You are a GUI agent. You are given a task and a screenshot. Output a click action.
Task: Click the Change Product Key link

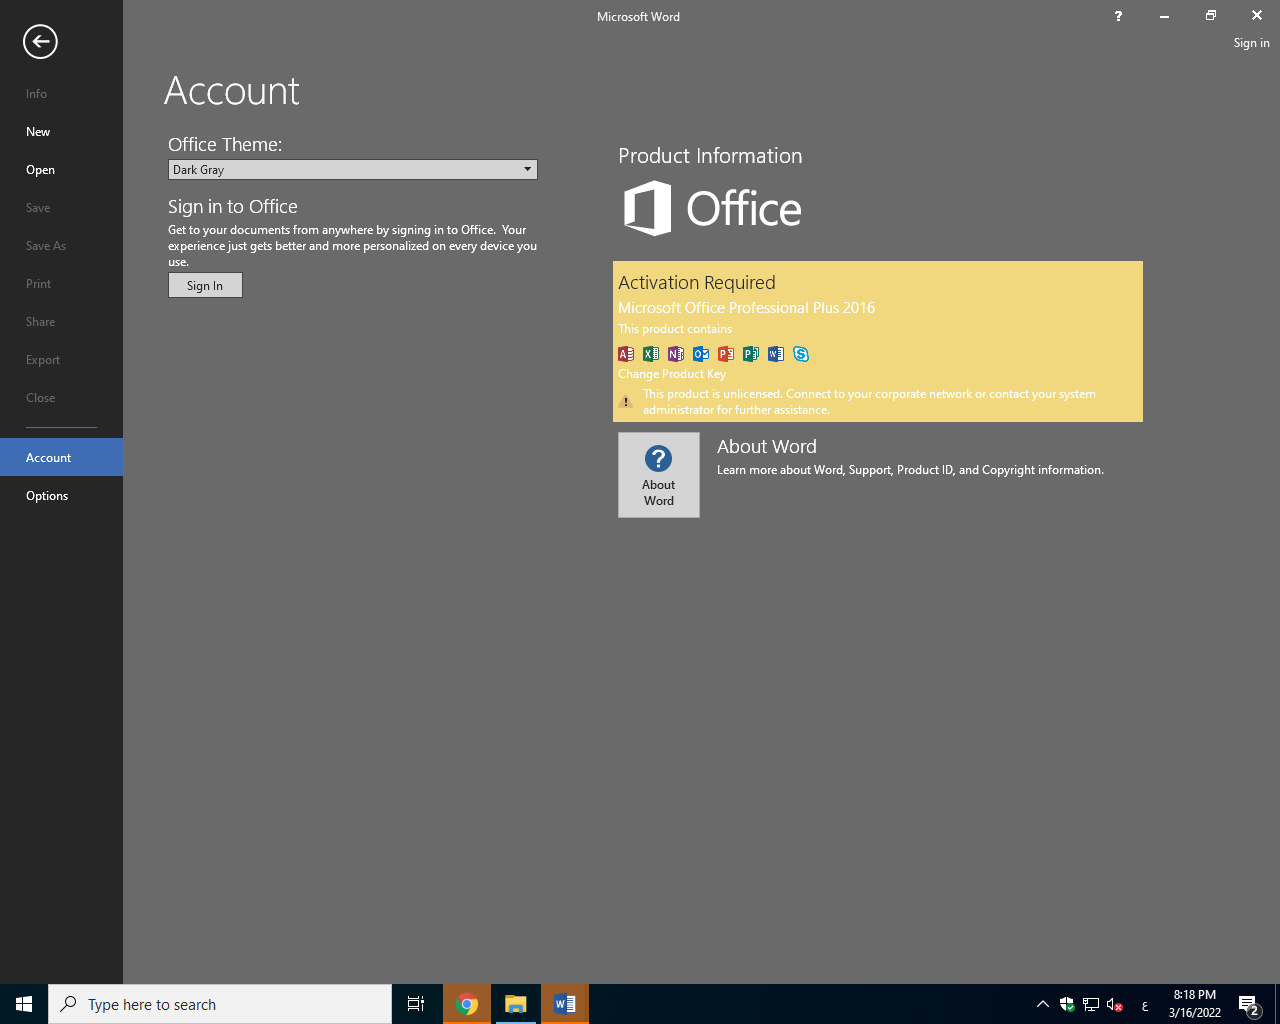point(672,374)
